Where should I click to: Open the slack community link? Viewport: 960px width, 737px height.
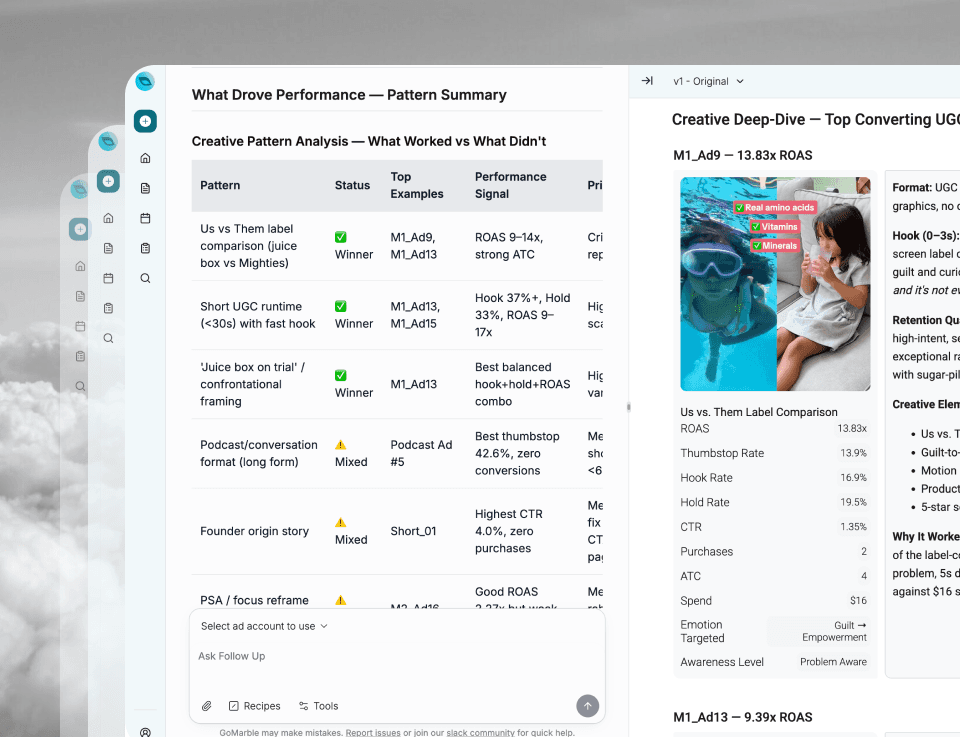(x=480, y=732)
